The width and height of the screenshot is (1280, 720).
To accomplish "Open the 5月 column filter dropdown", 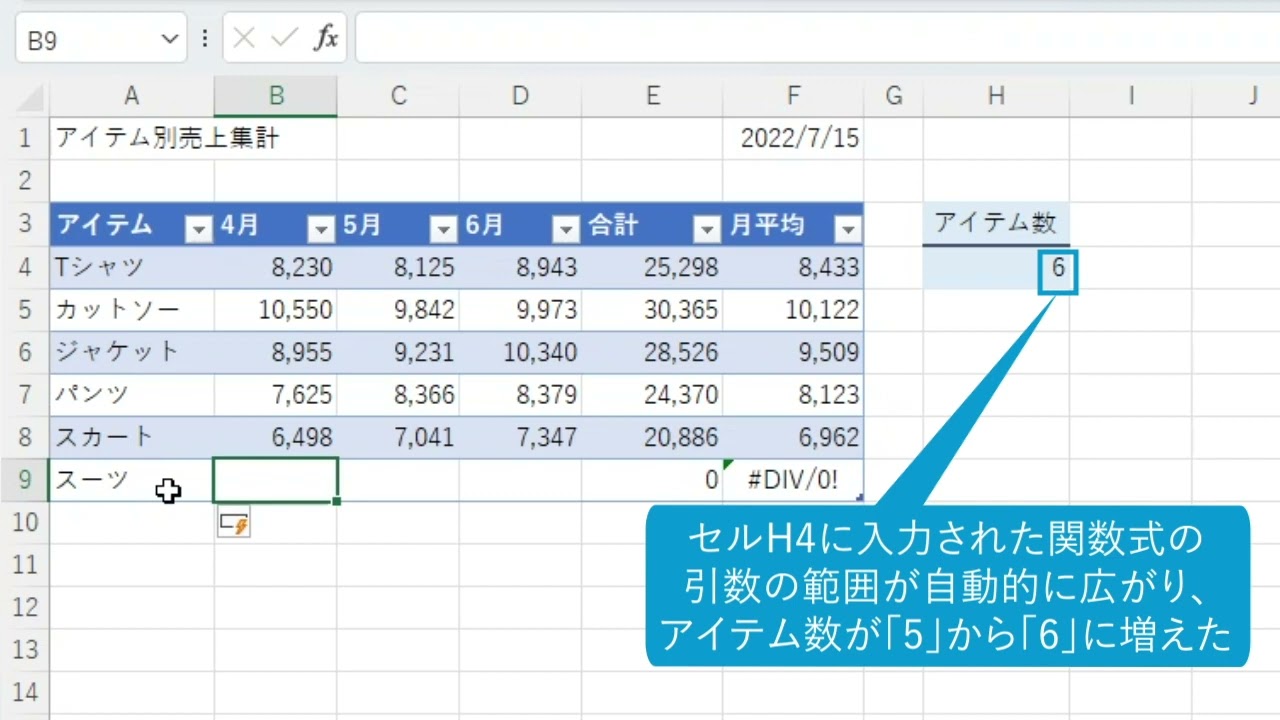I will 443,230.
